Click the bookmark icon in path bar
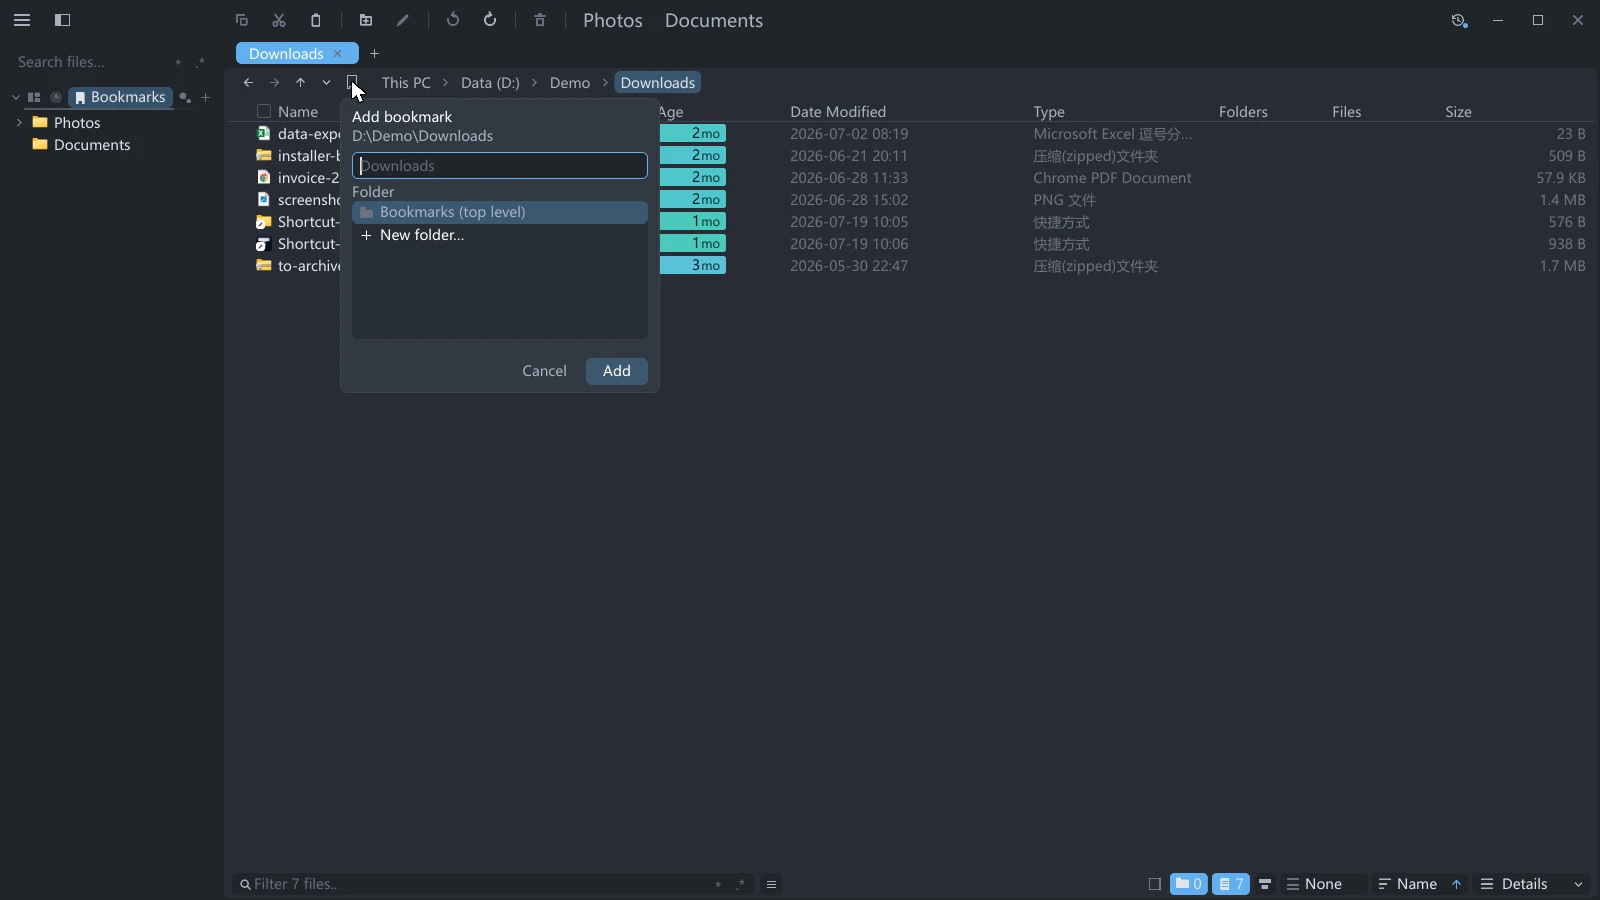The image size is (1600, 900). coord(352,82)
